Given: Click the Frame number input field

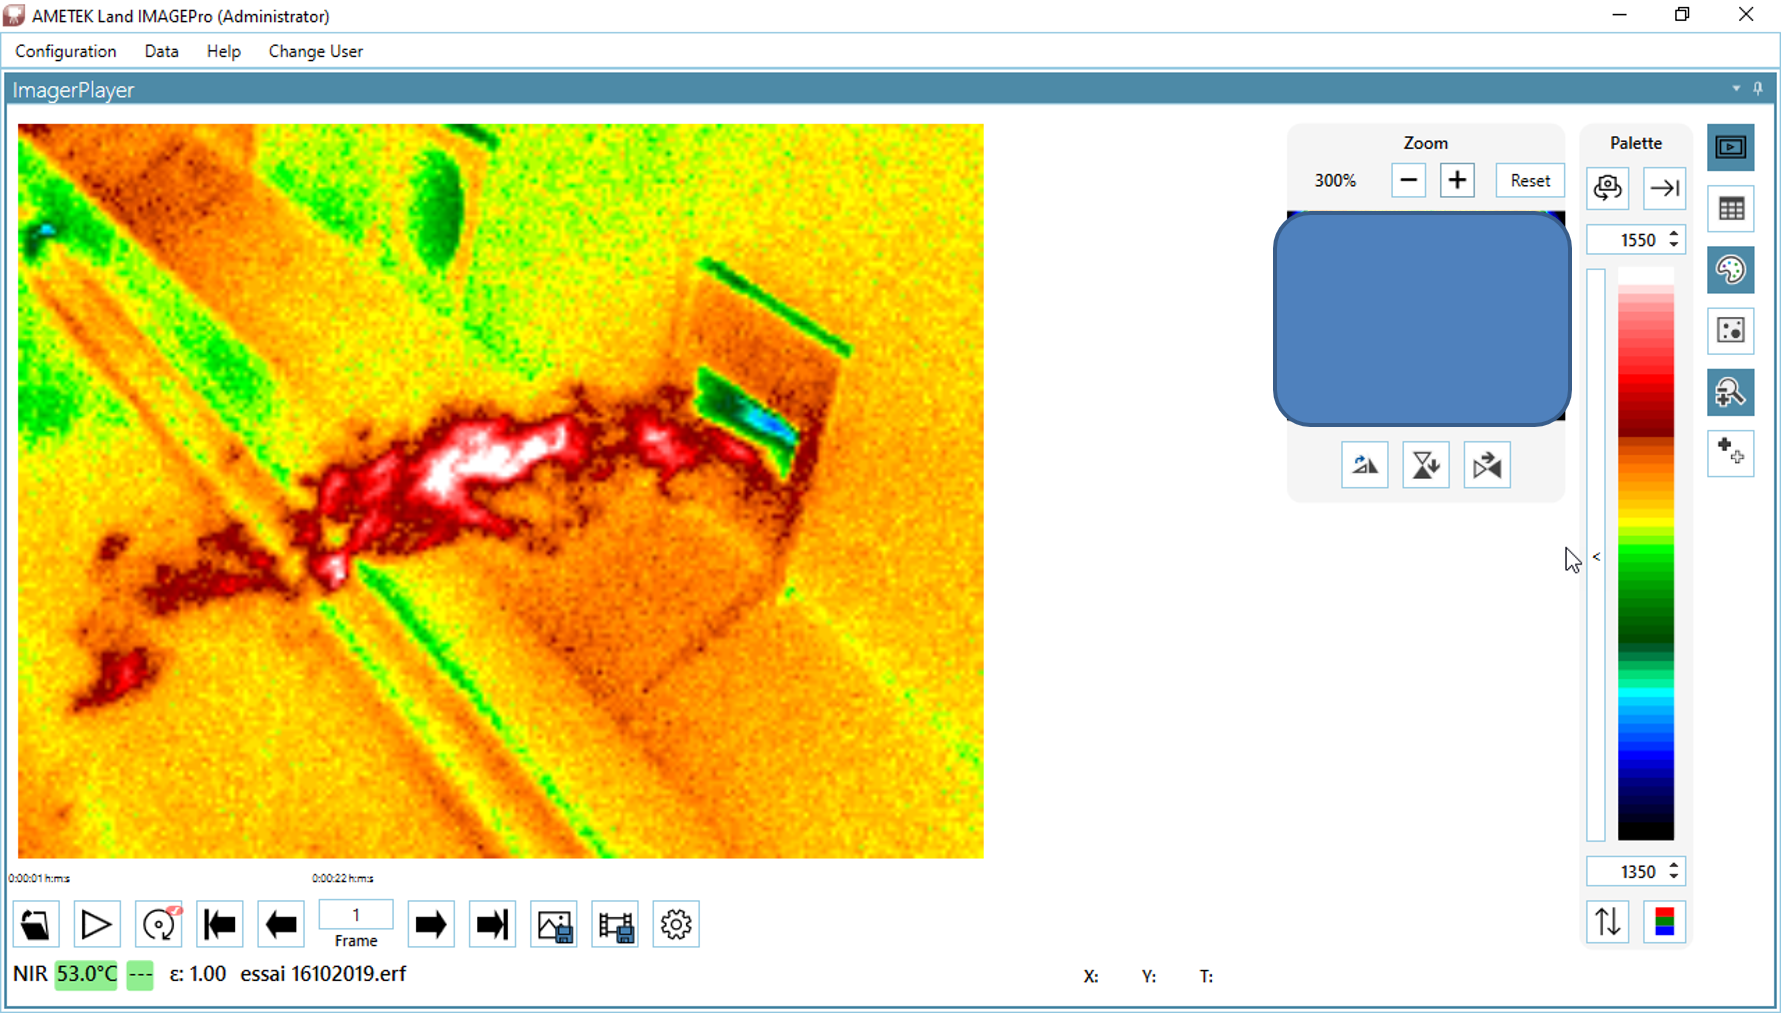Looking at the screenshot, I should pos(355,913).
